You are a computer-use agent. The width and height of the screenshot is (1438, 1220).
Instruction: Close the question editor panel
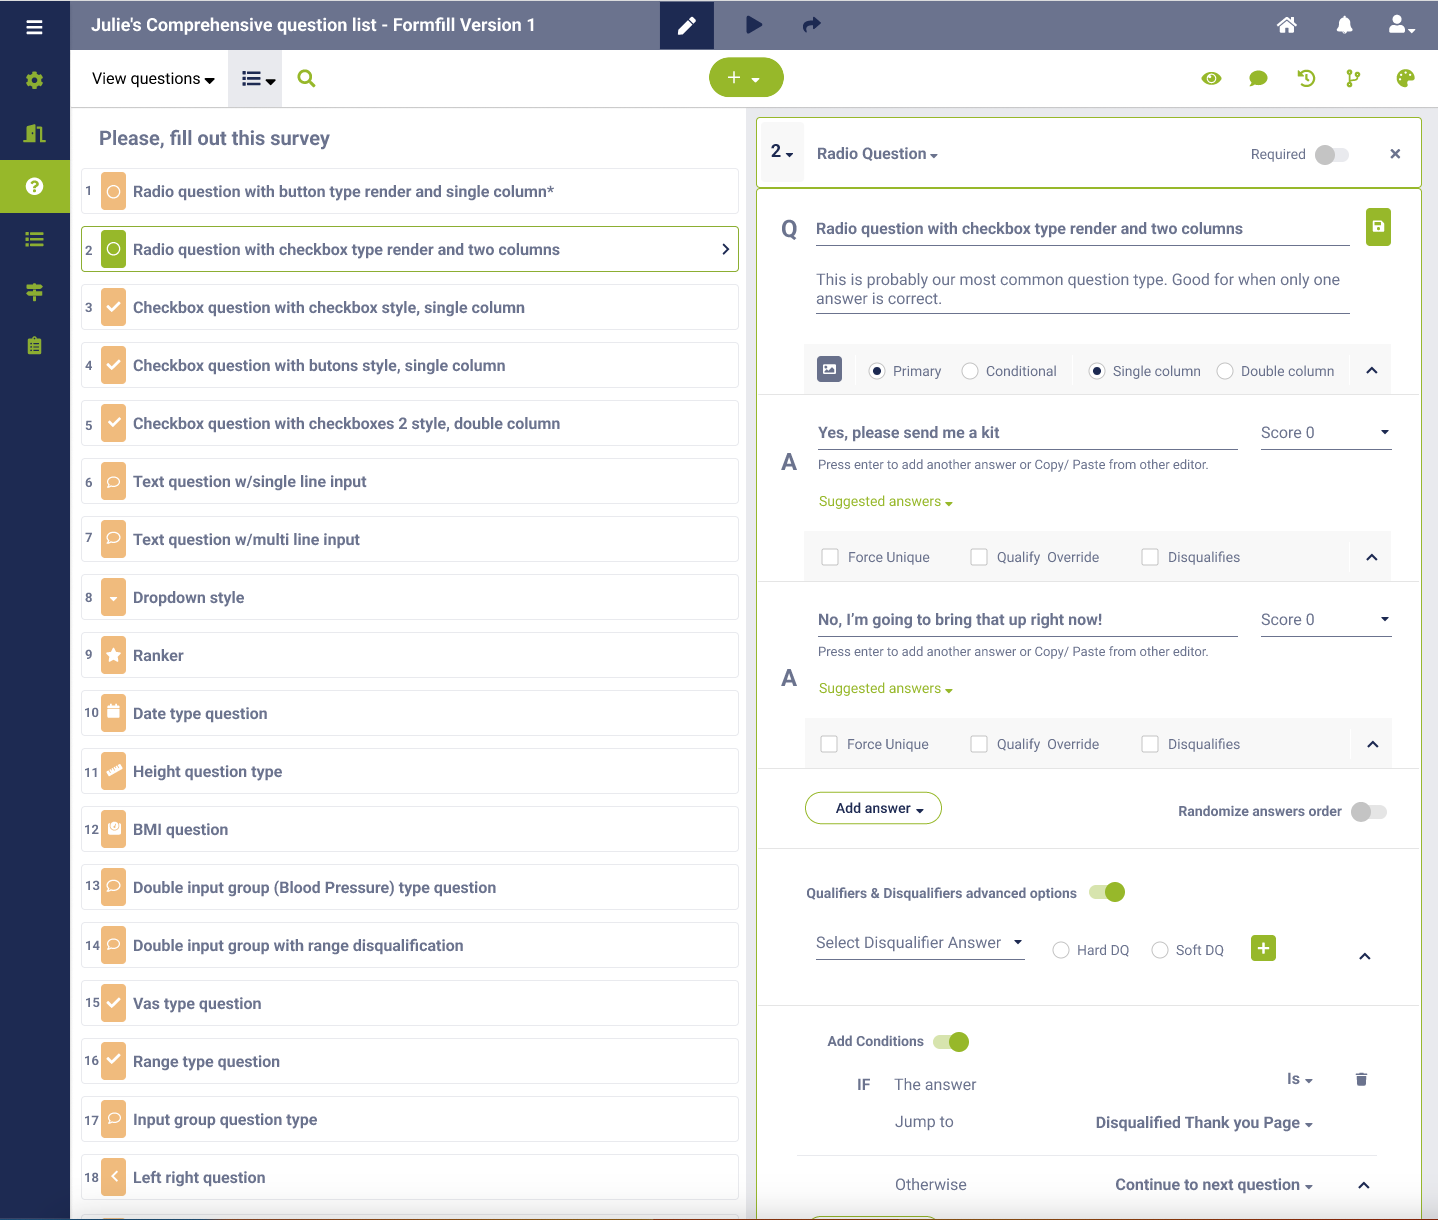(x=1395, y=154)
